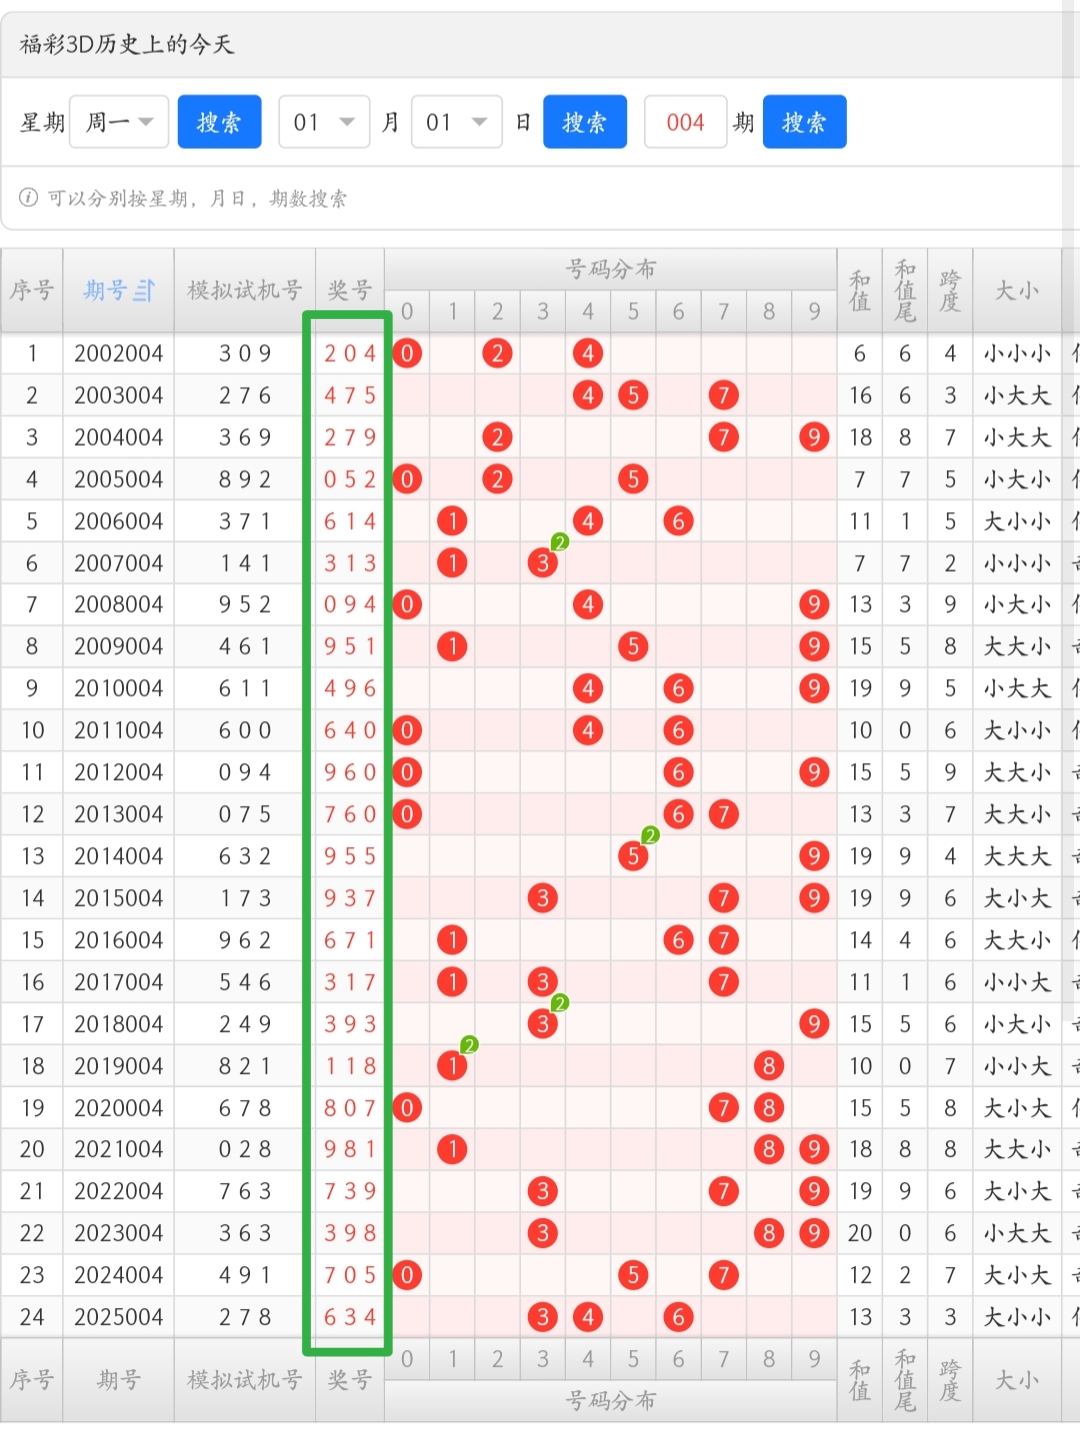
Task: Open the day dropdown before 日
Action: [456, 122]
